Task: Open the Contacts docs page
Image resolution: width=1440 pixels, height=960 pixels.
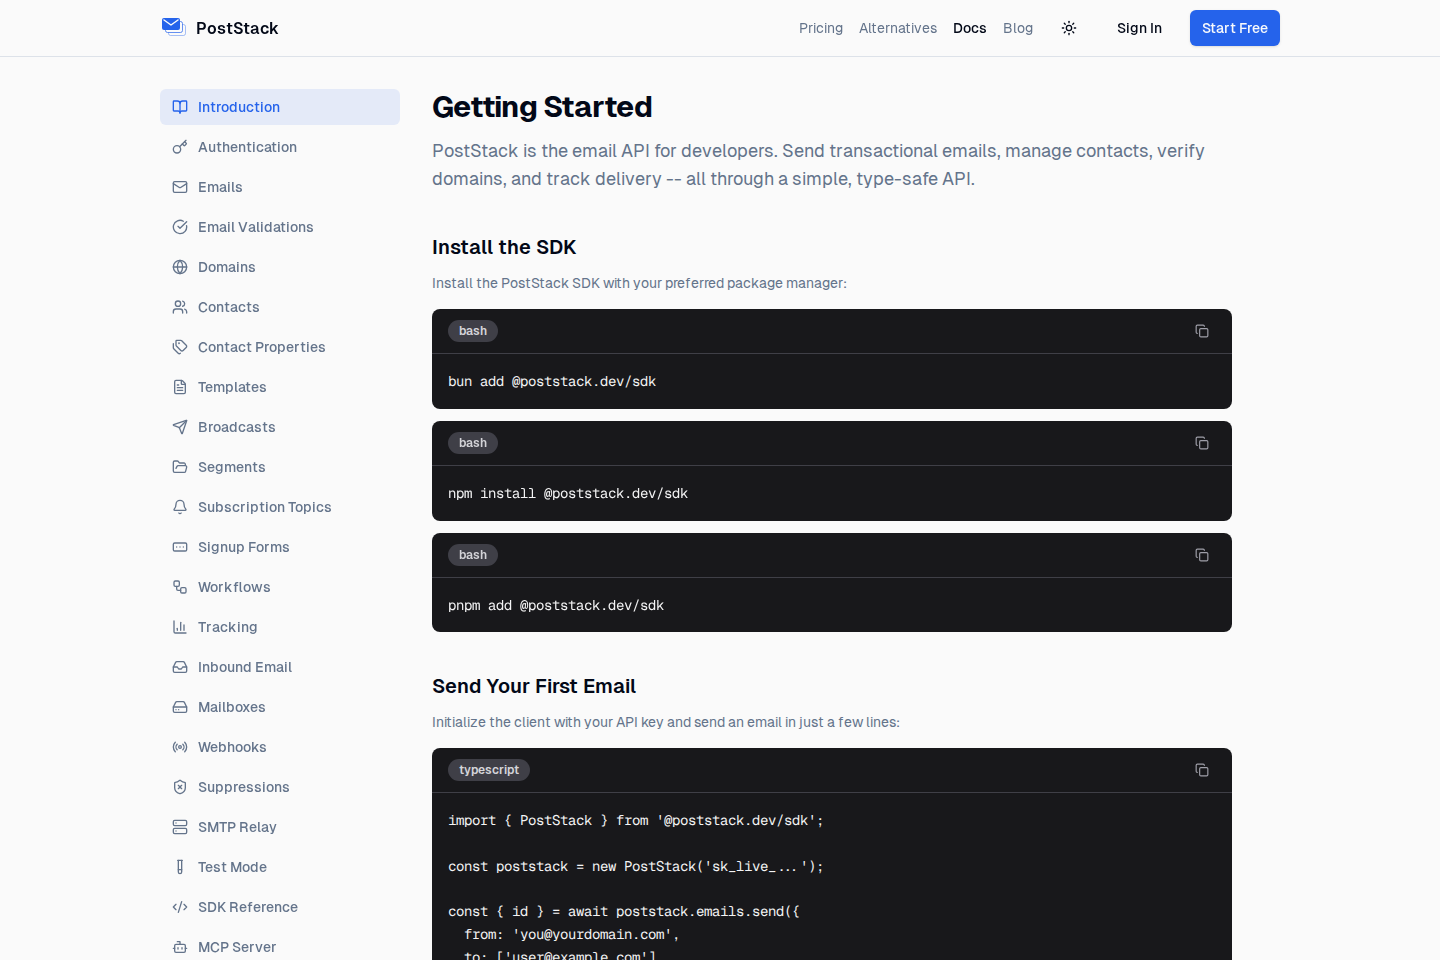Action: 280,307
